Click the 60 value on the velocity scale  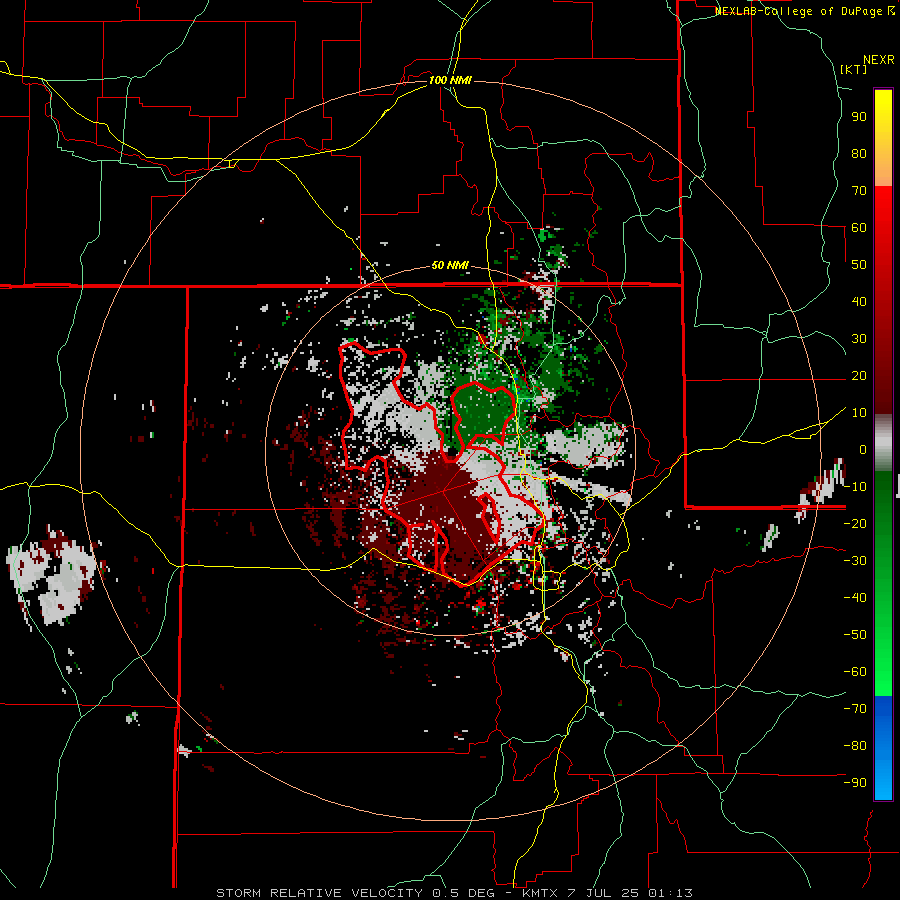pyautogui.click(x=859, y=228)
